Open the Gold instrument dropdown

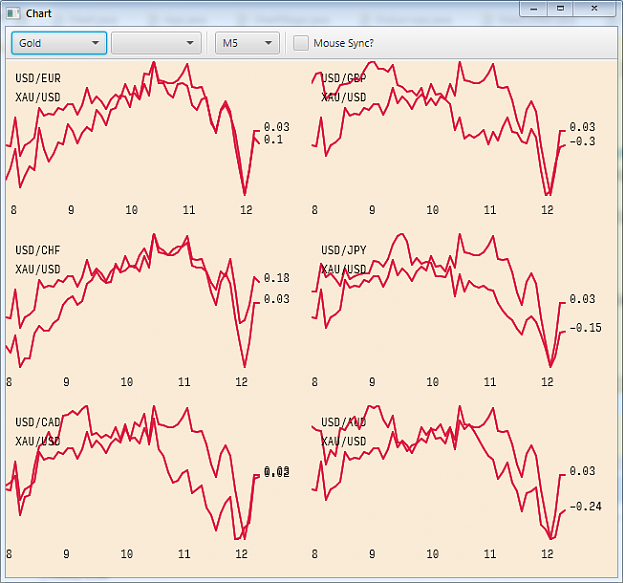59,43
